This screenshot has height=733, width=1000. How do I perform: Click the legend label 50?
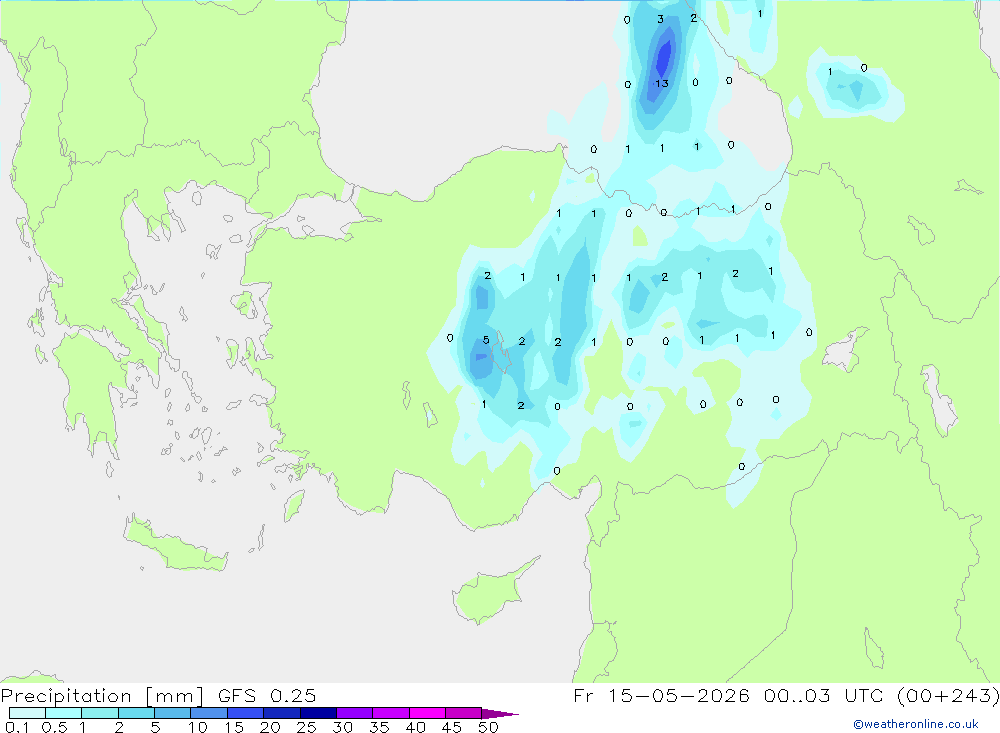(489, 727)
